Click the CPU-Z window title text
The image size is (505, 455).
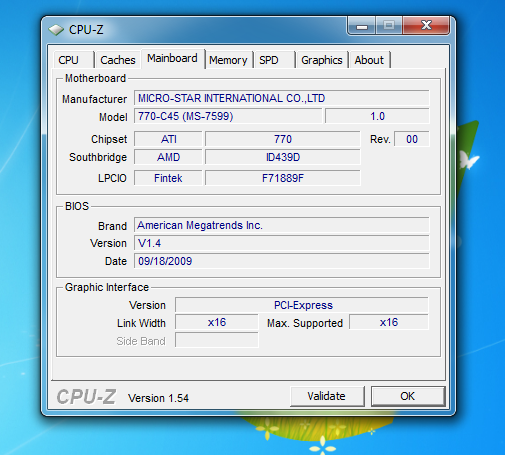tap(86, 30)
